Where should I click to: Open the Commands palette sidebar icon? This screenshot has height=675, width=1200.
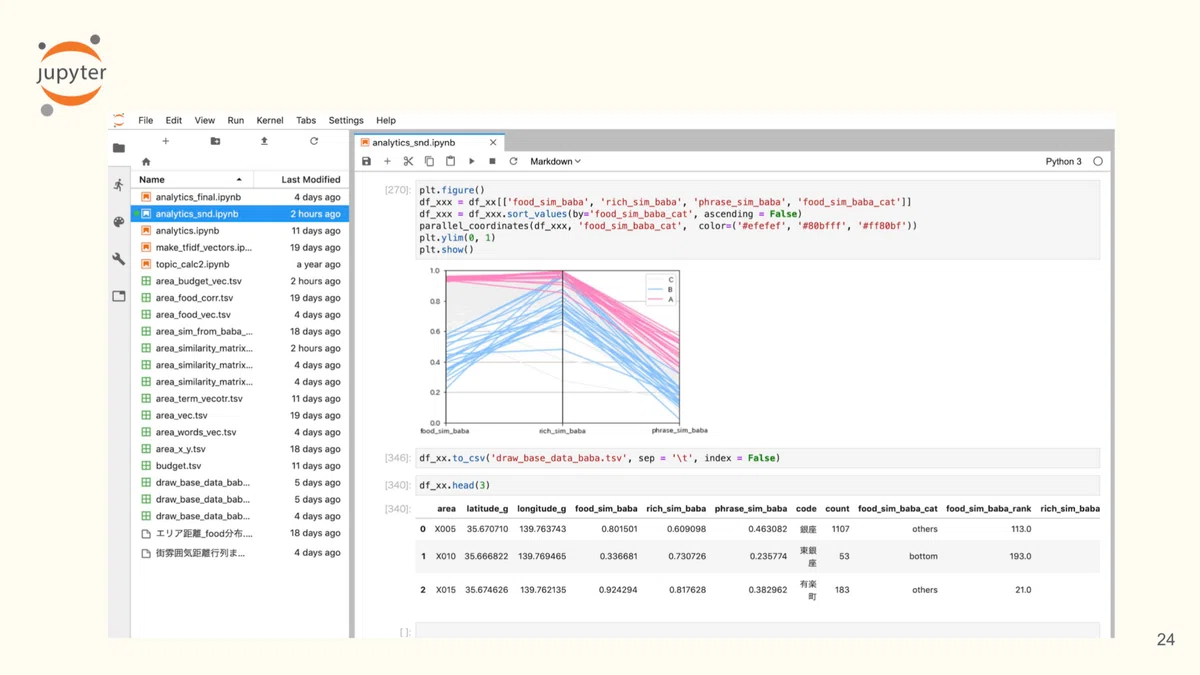[119, 222]
